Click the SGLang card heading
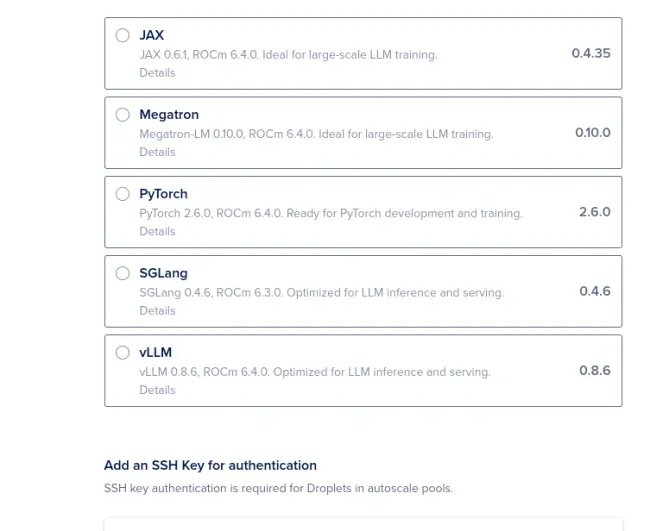Viewport: 650px width, 531px height. (163, 273)
